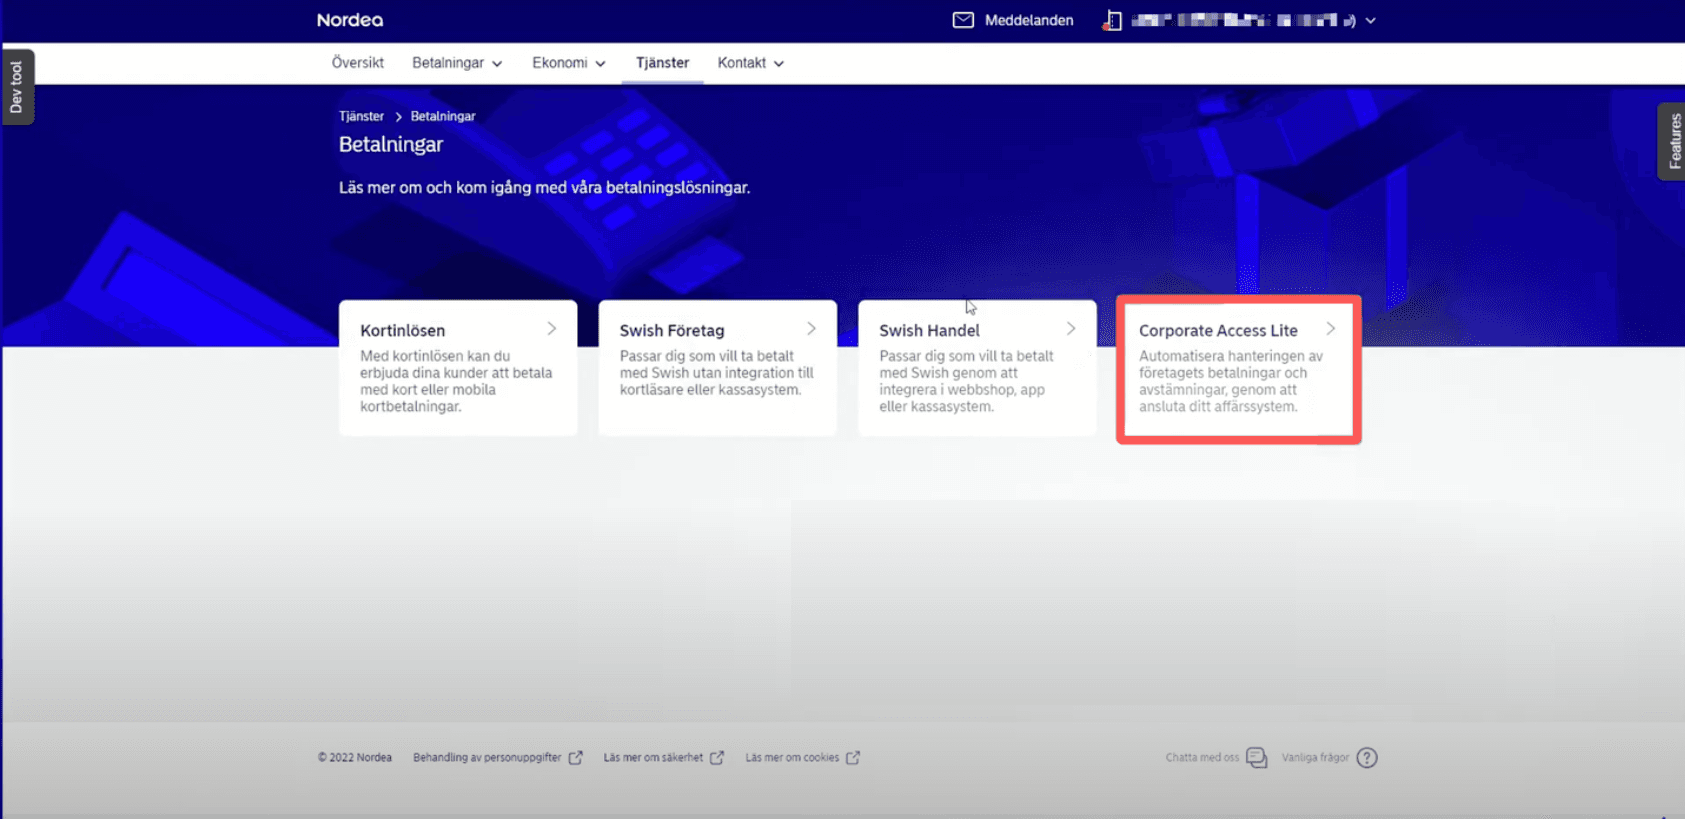Click the © 2022 Nordea text
Viewport: 1685px width, 819px height.
(355, 758)
